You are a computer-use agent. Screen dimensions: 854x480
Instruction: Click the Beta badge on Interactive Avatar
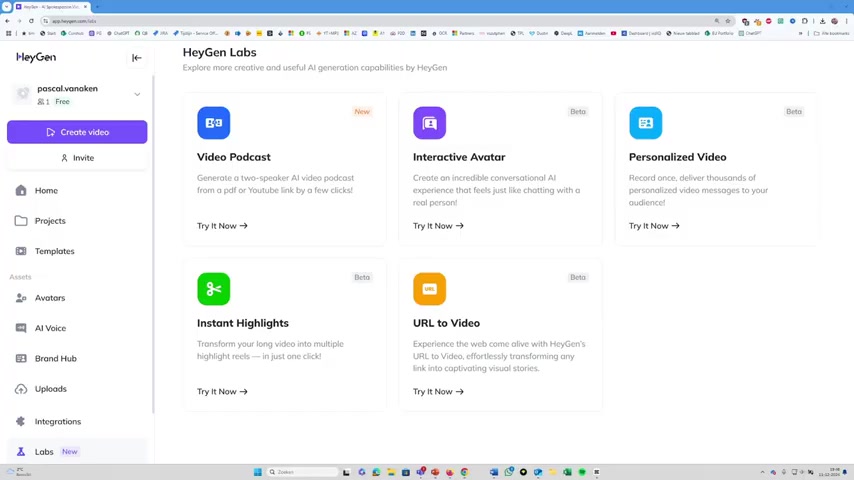click(578, 112)
